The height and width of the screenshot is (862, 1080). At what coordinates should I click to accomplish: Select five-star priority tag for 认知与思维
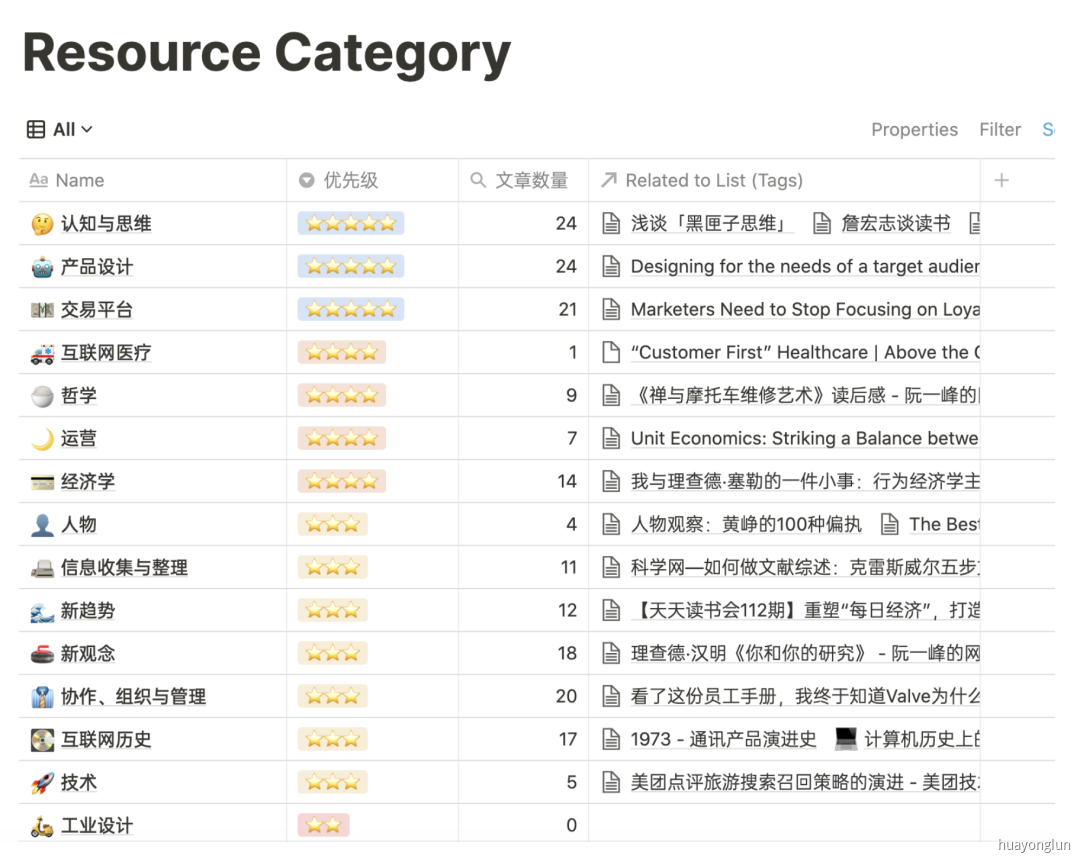tap(351, 223)
